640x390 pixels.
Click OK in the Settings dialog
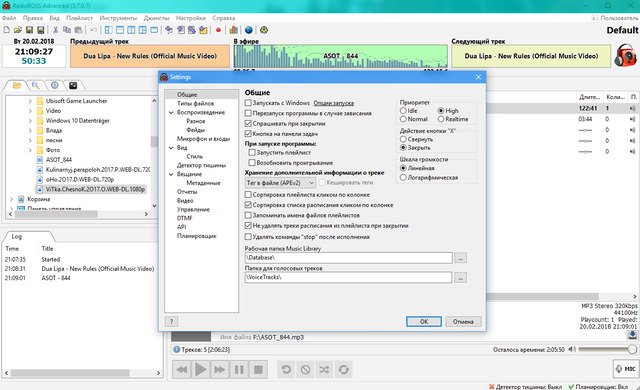click(424, 321)
